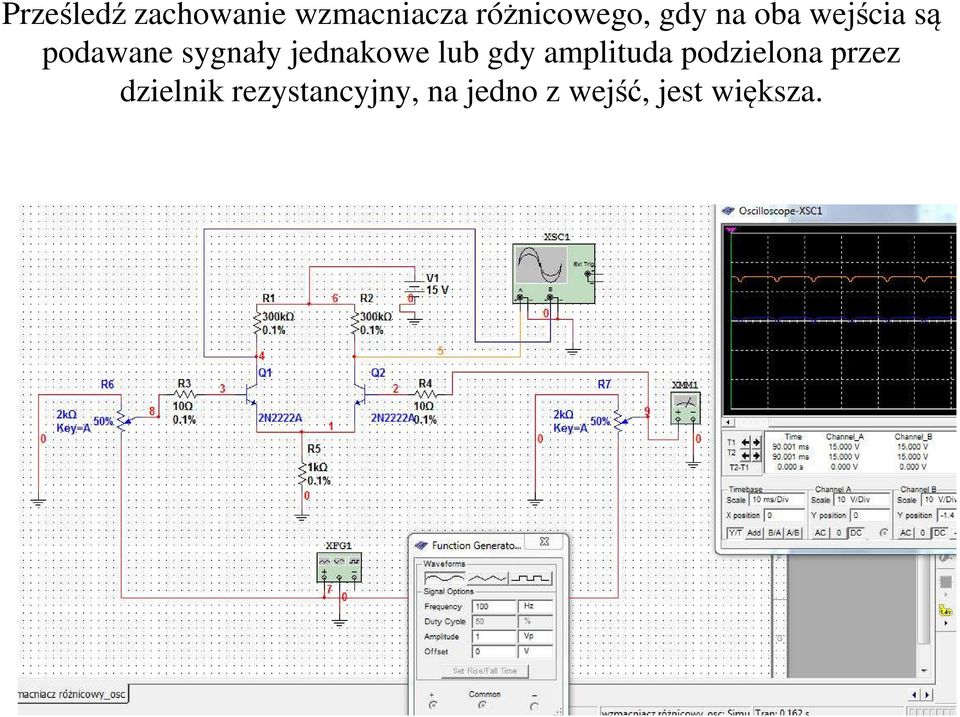This screenshot has height=717, width=960.
Task: Enable Y/T timebase display mode
Action: pos(735,533)
